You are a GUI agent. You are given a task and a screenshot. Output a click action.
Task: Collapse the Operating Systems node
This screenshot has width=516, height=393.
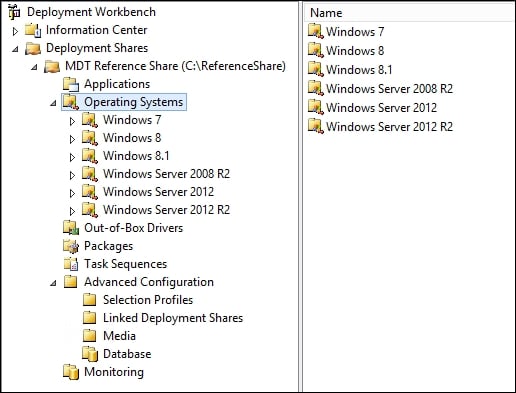tap(53, 103)
